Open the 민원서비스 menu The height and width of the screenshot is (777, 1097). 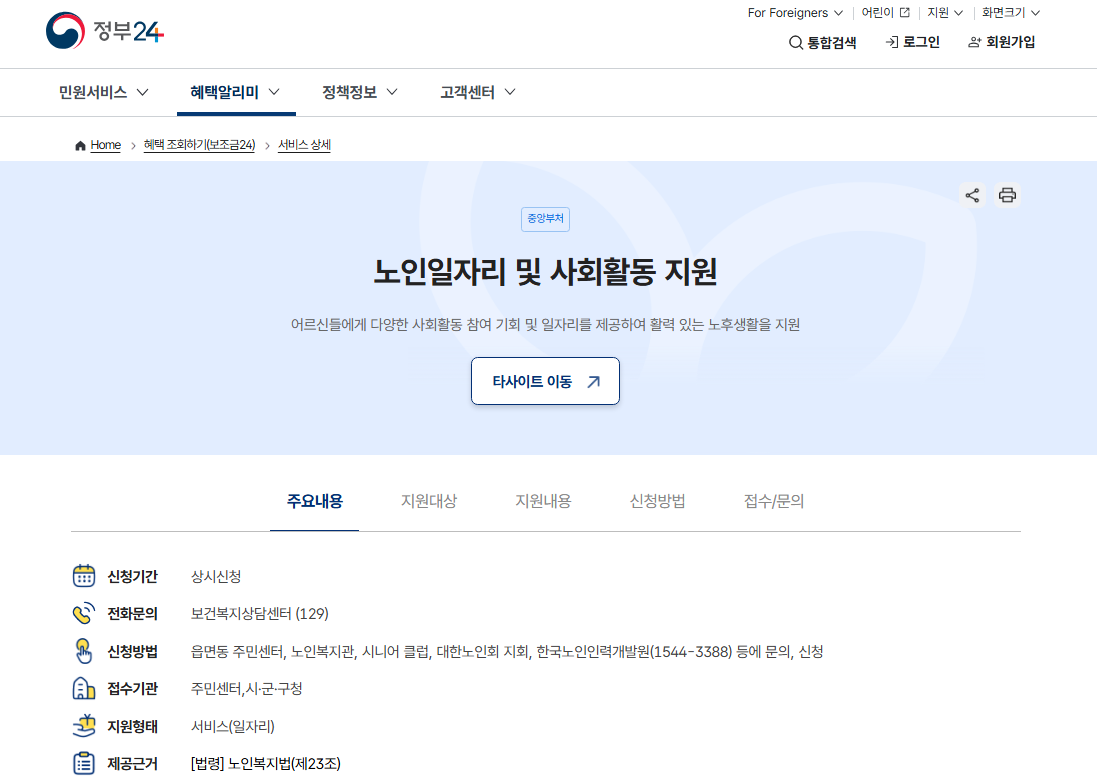click(x=103, y=92)
